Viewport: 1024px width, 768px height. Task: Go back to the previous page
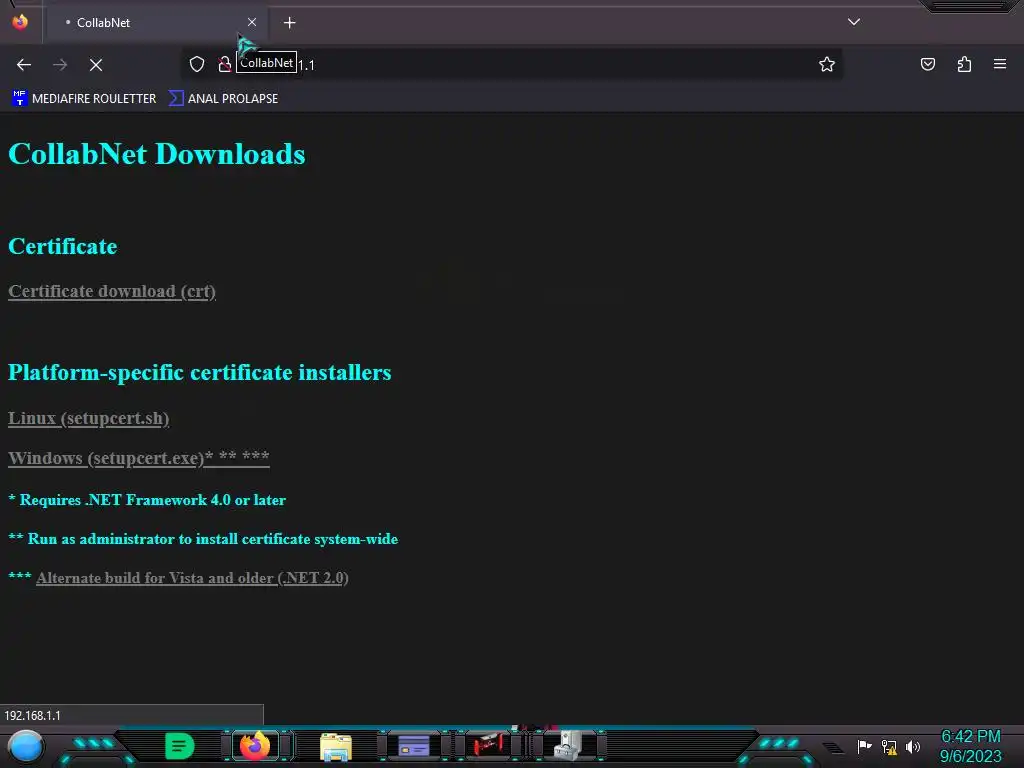tap(24, 65)
